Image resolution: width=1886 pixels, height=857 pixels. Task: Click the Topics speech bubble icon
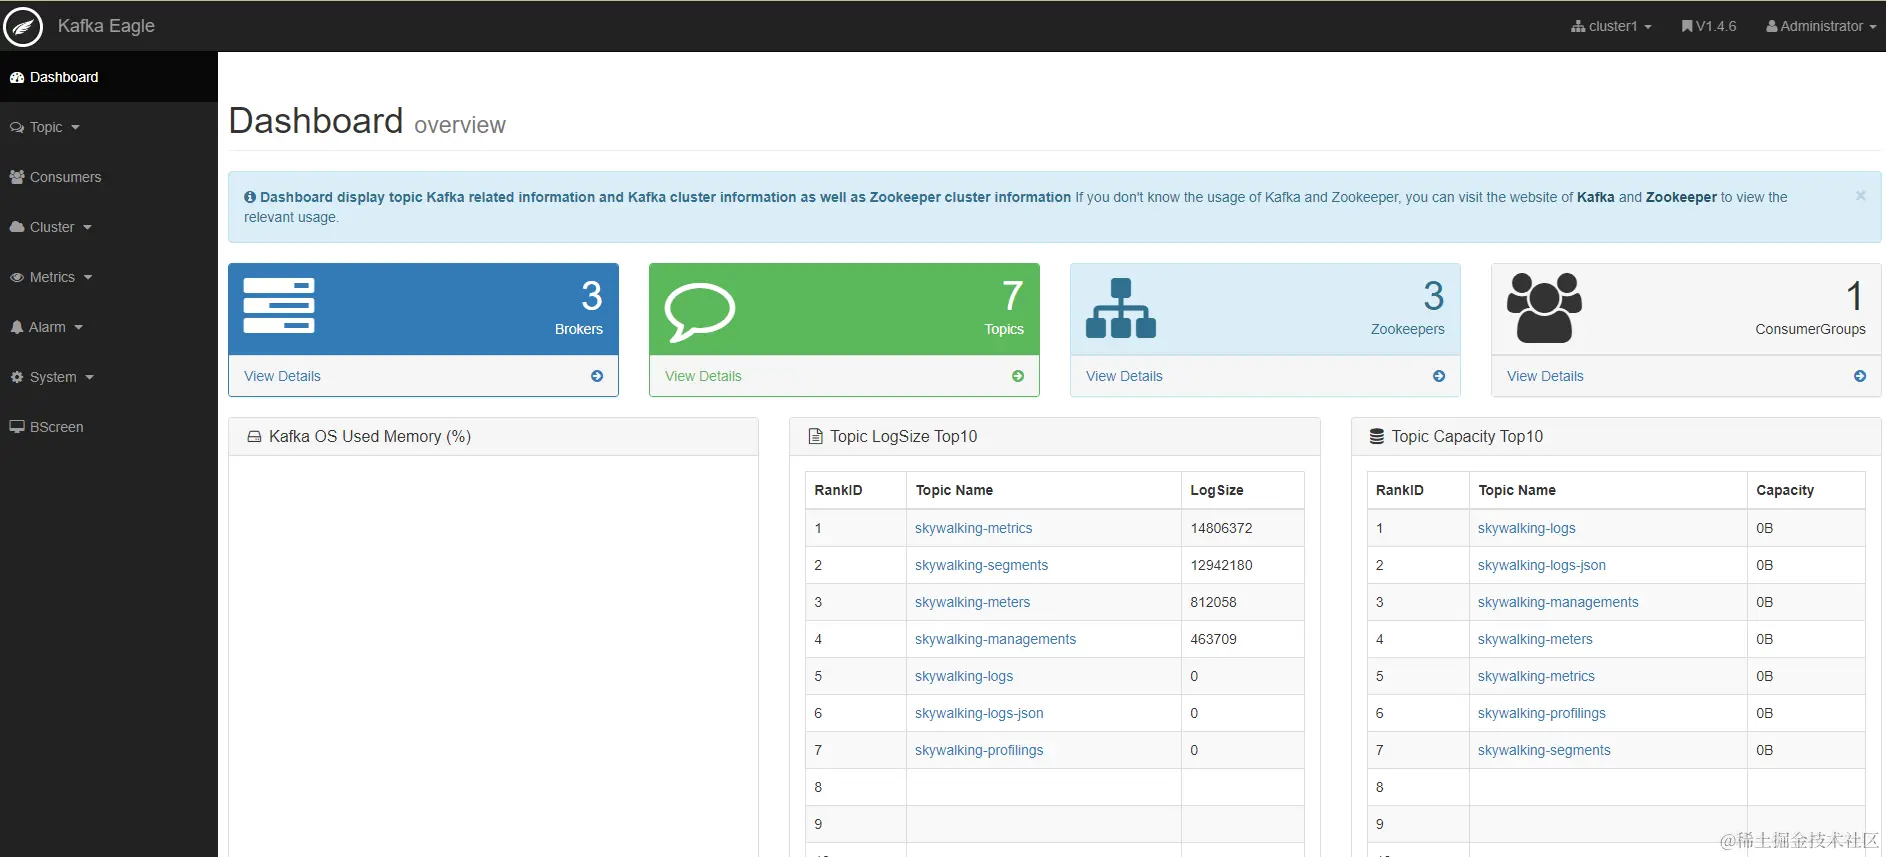tap(700, 312)
